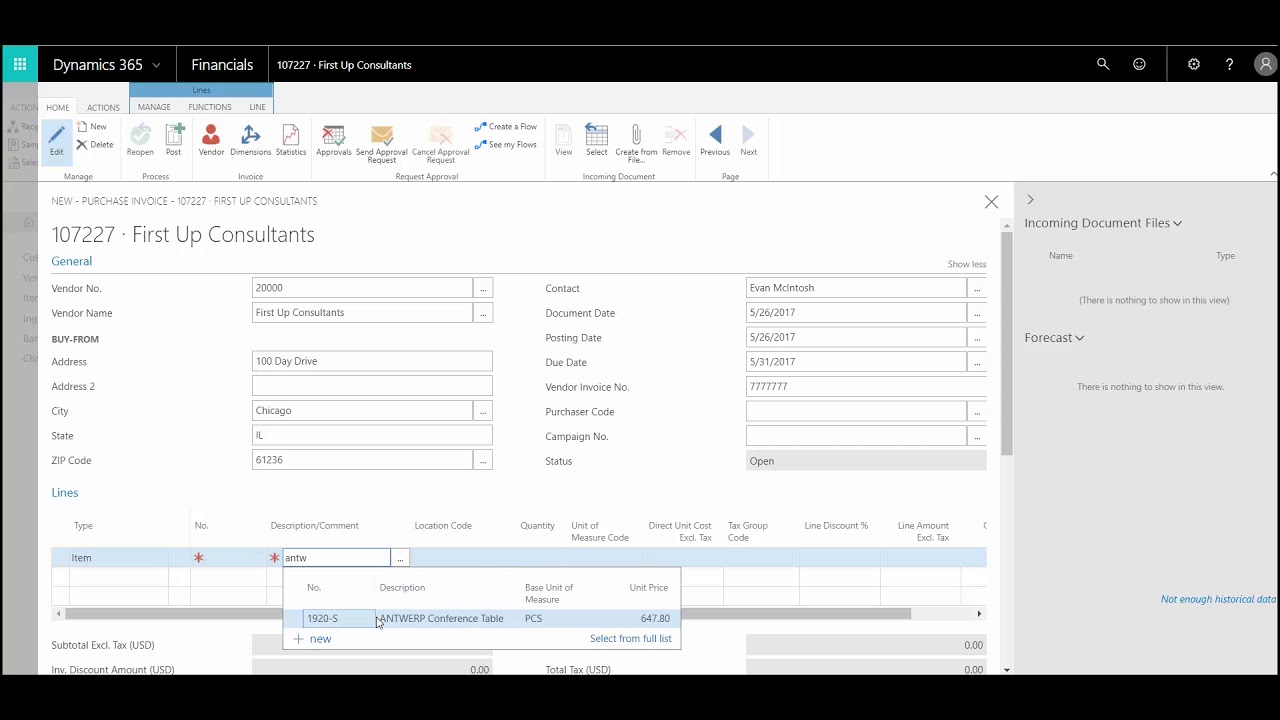Click the Purchaser Code field
The image size is (1280, 720).
pyautogui.click(x=856, y=411)
